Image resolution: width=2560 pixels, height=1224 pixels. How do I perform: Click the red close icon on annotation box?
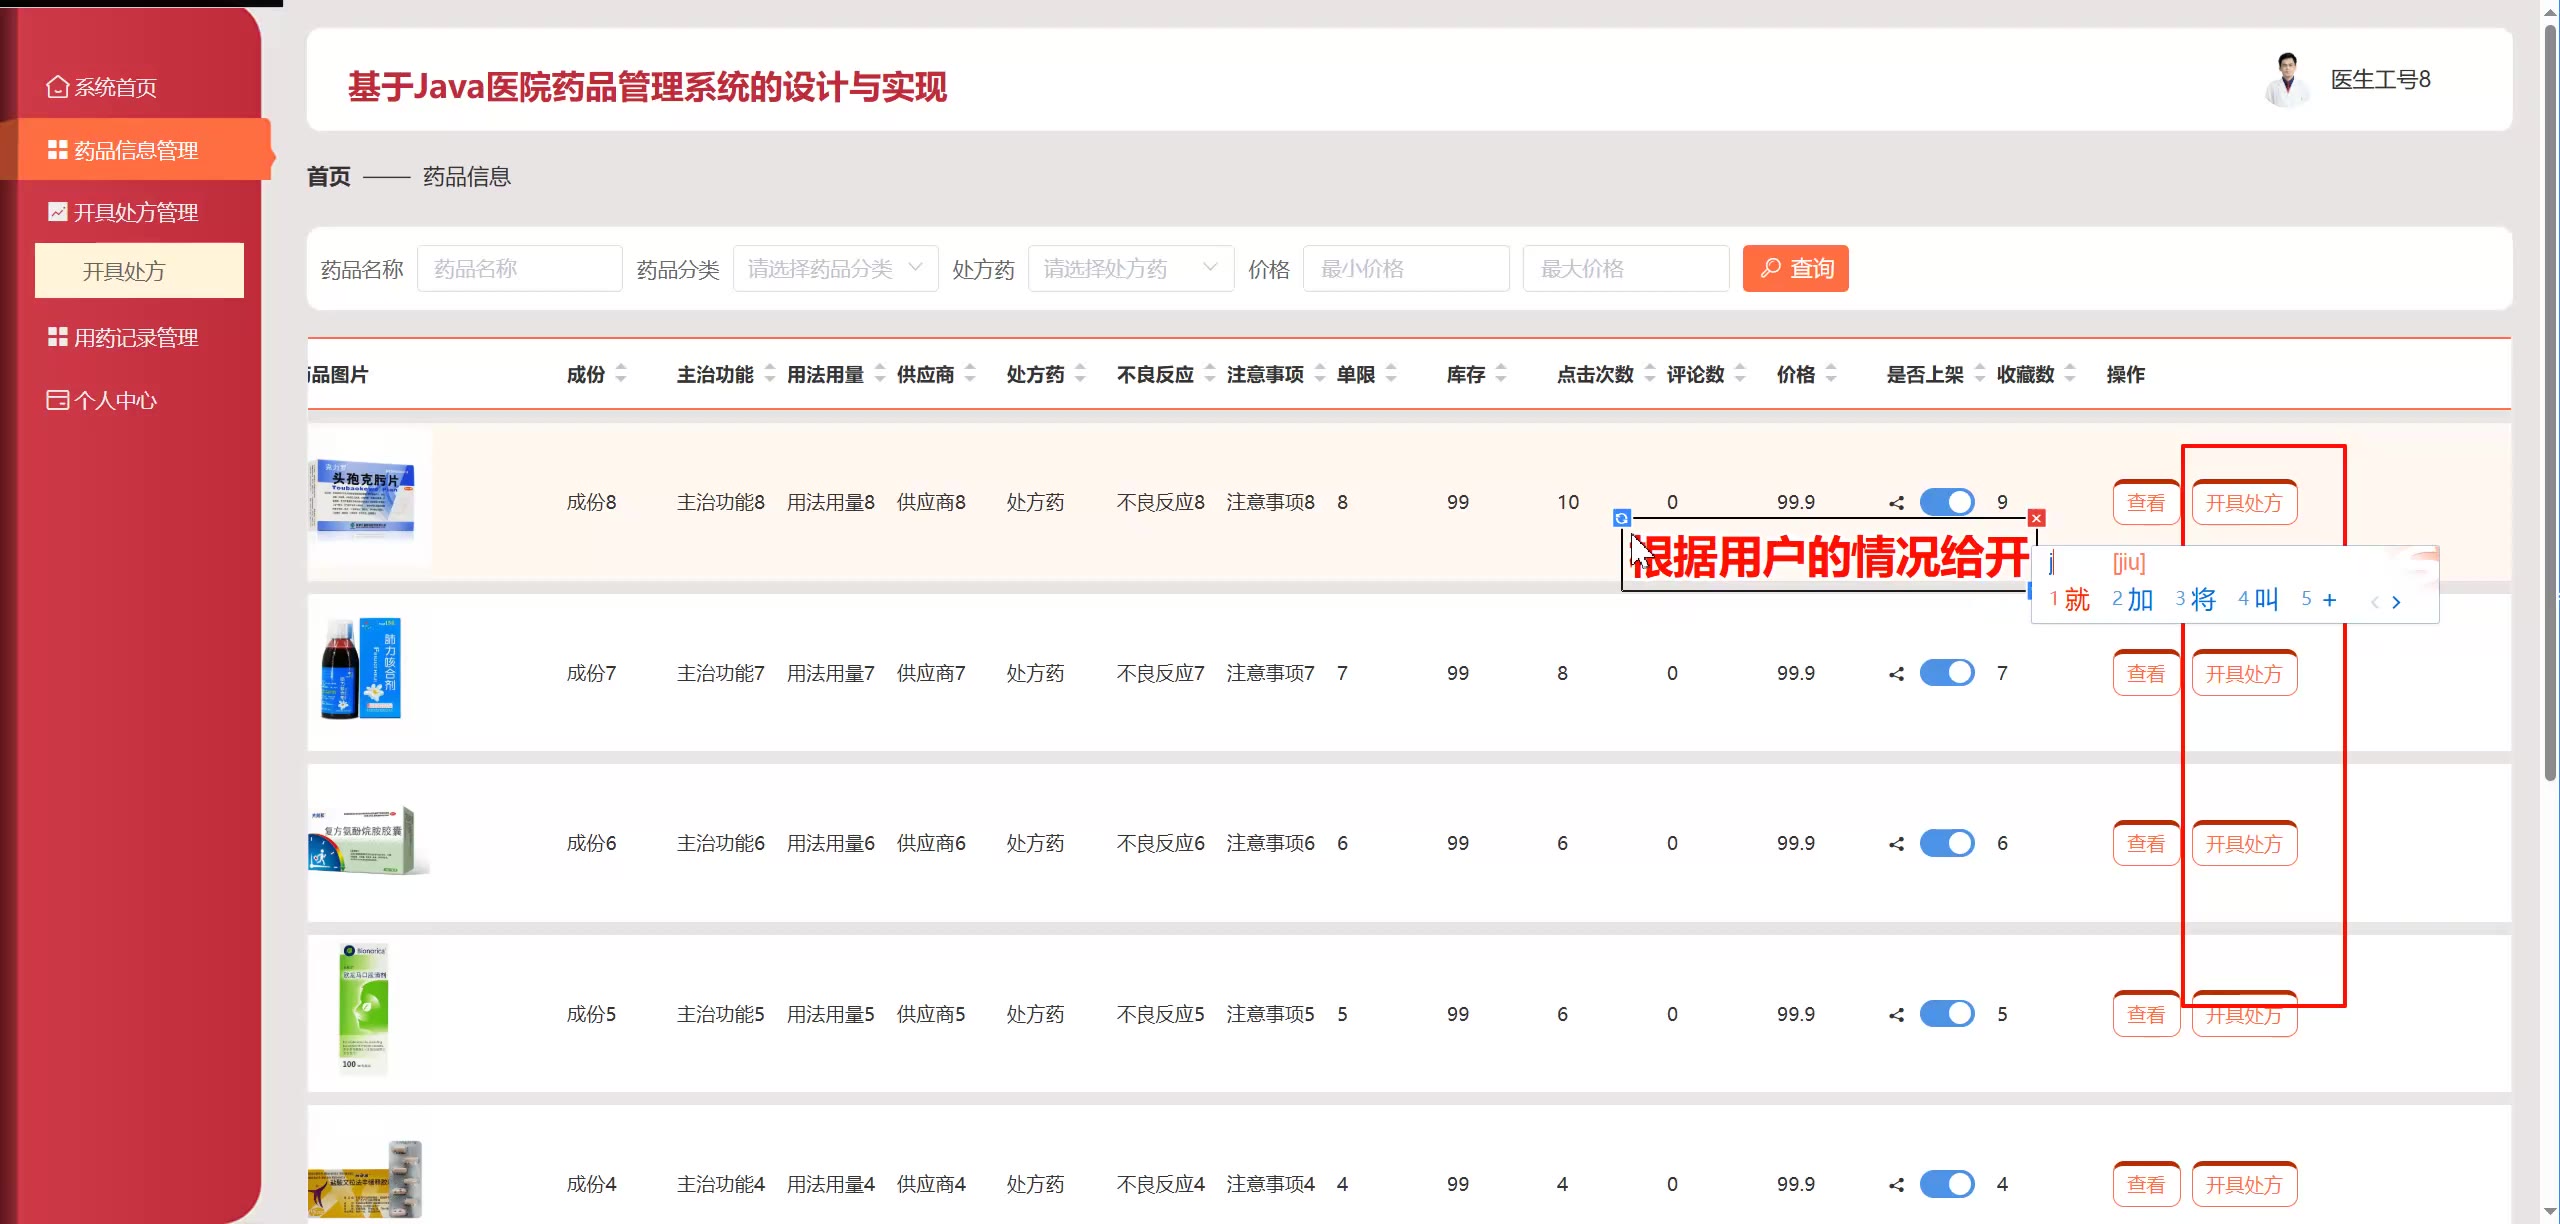2036,518
